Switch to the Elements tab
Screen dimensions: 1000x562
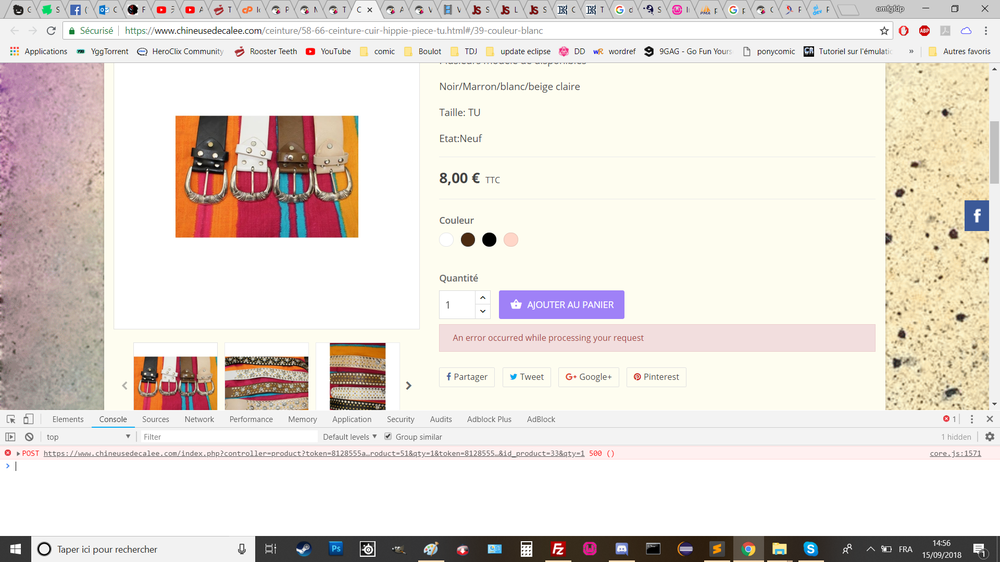coord(68,419)
